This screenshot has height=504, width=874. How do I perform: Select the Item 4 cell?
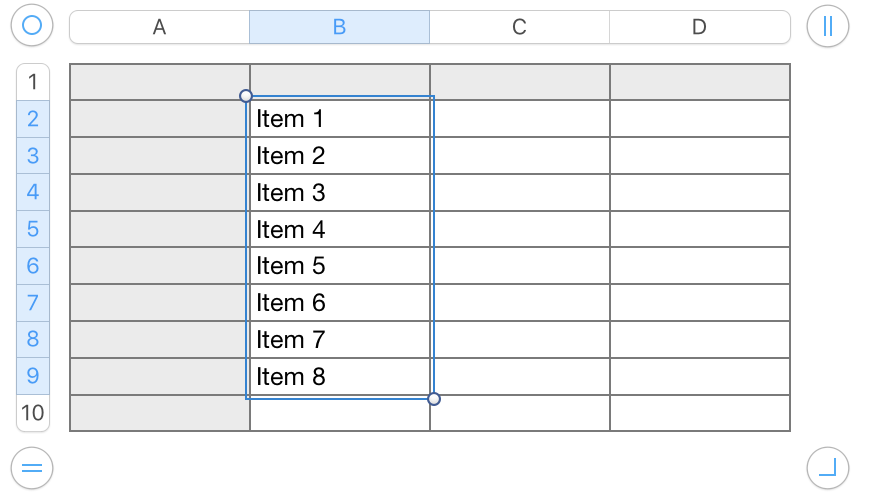340,230
